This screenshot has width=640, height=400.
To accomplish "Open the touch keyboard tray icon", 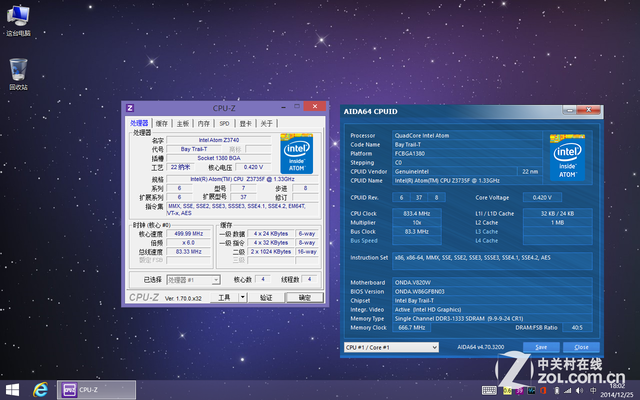I will [489, 391].
